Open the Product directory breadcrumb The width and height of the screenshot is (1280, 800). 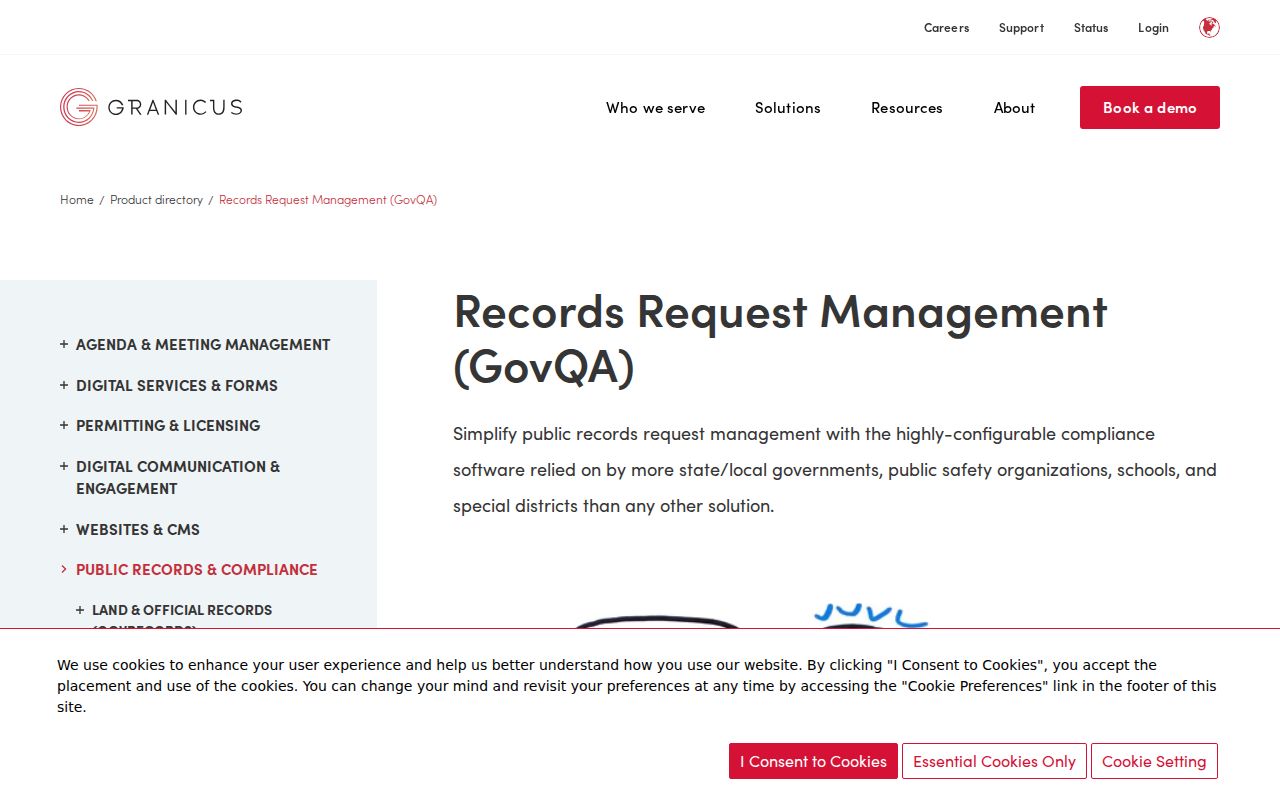pos(156,200)
